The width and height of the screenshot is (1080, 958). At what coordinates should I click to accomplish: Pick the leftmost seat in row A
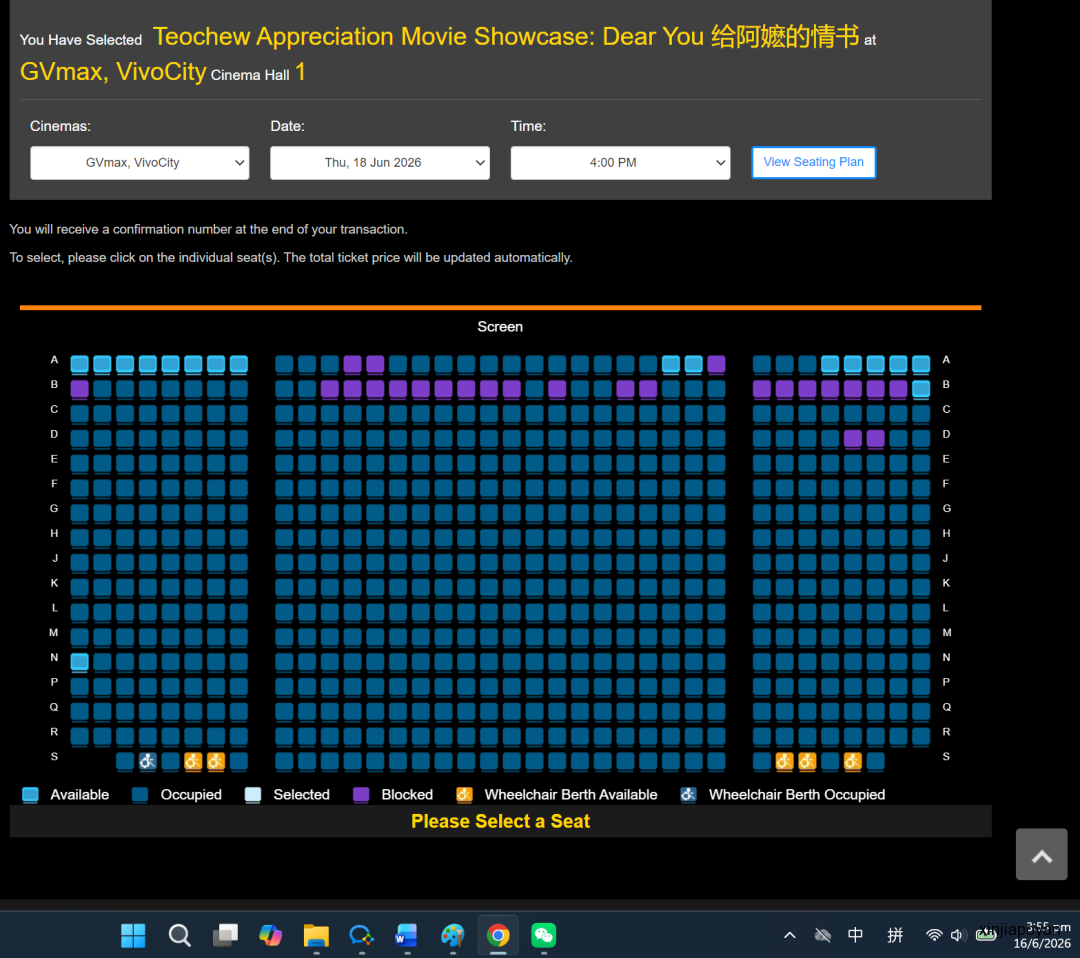79,364
